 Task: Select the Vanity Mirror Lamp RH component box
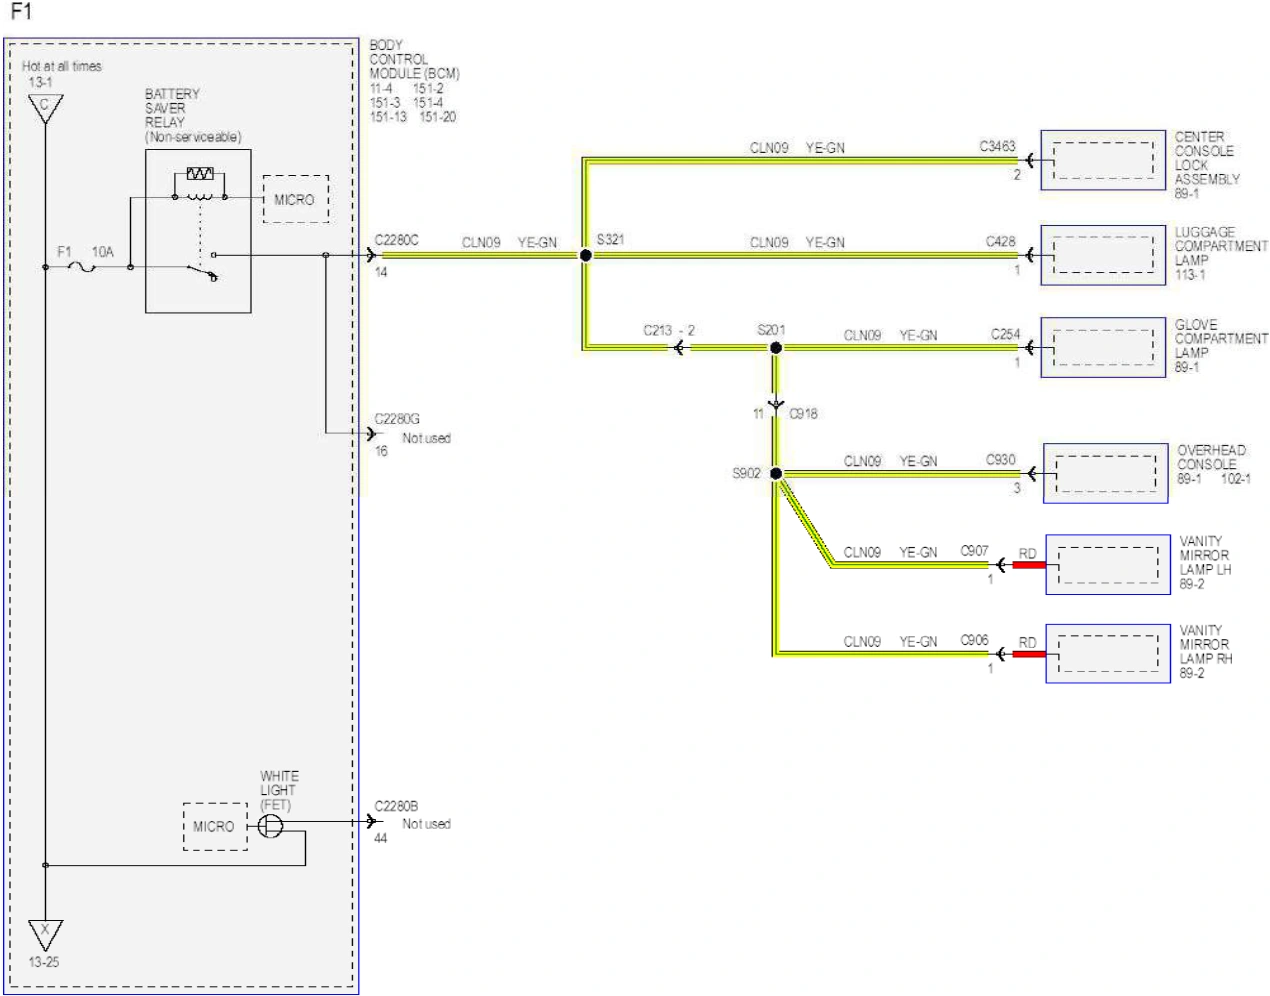(1108, 654)
